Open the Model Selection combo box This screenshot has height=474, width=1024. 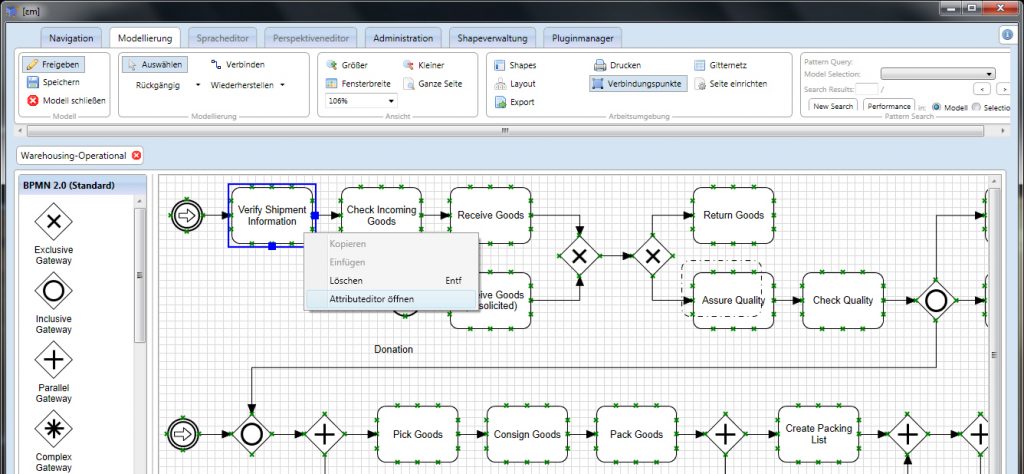988,74
